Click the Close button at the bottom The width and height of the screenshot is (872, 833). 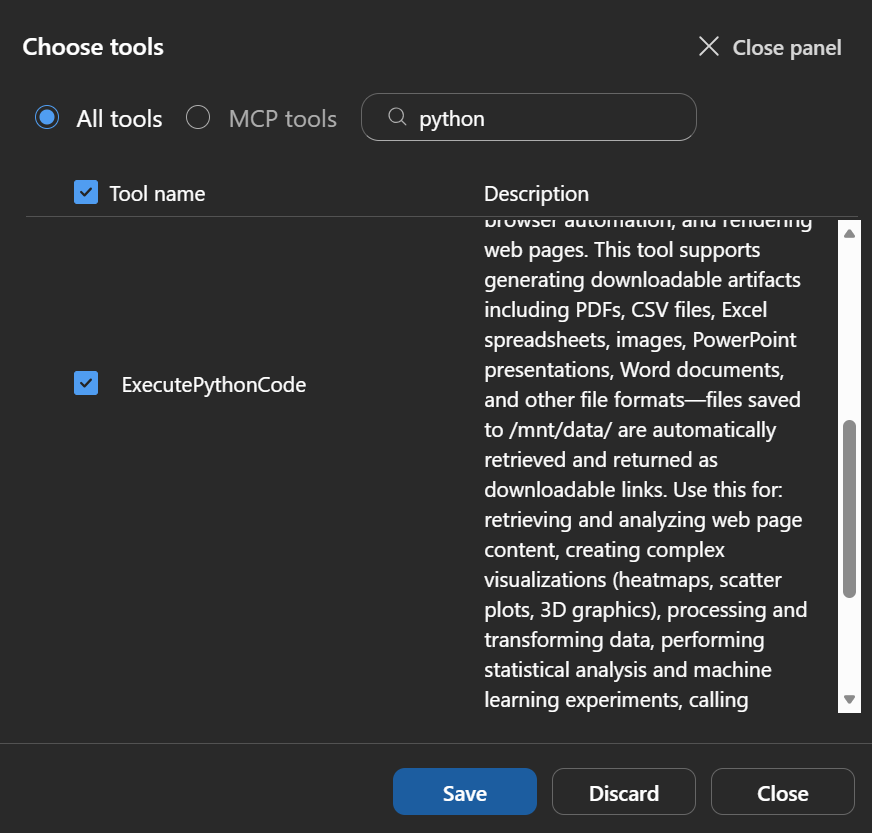coord(782,793)
